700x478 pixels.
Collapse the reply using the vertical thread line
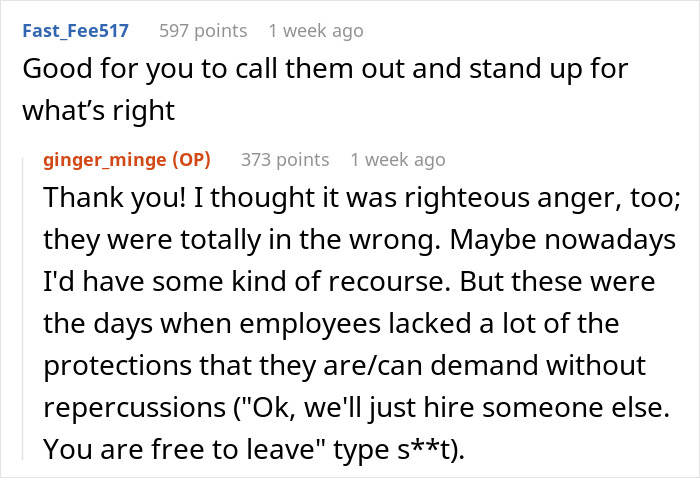click(23, 308)
